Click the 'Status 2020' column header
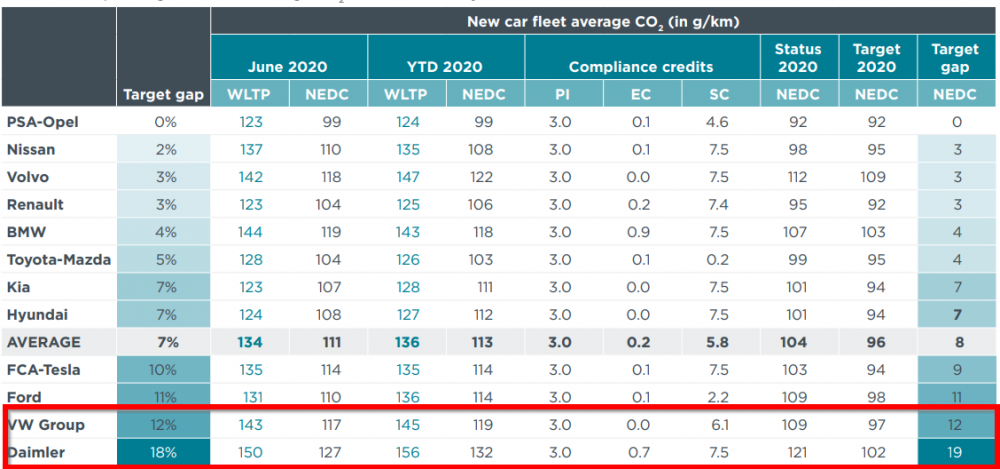 coord(798,58)
